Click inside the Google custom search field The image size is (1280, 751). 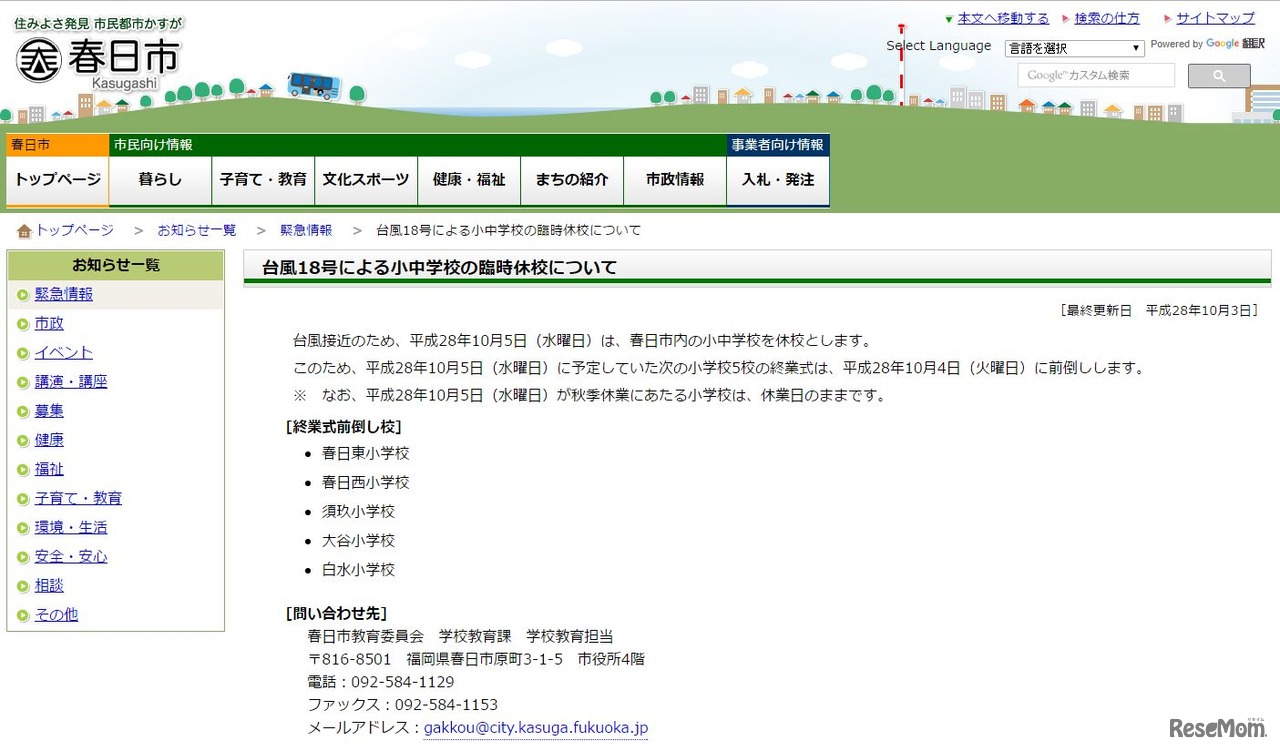click(x=1095, y=75)
